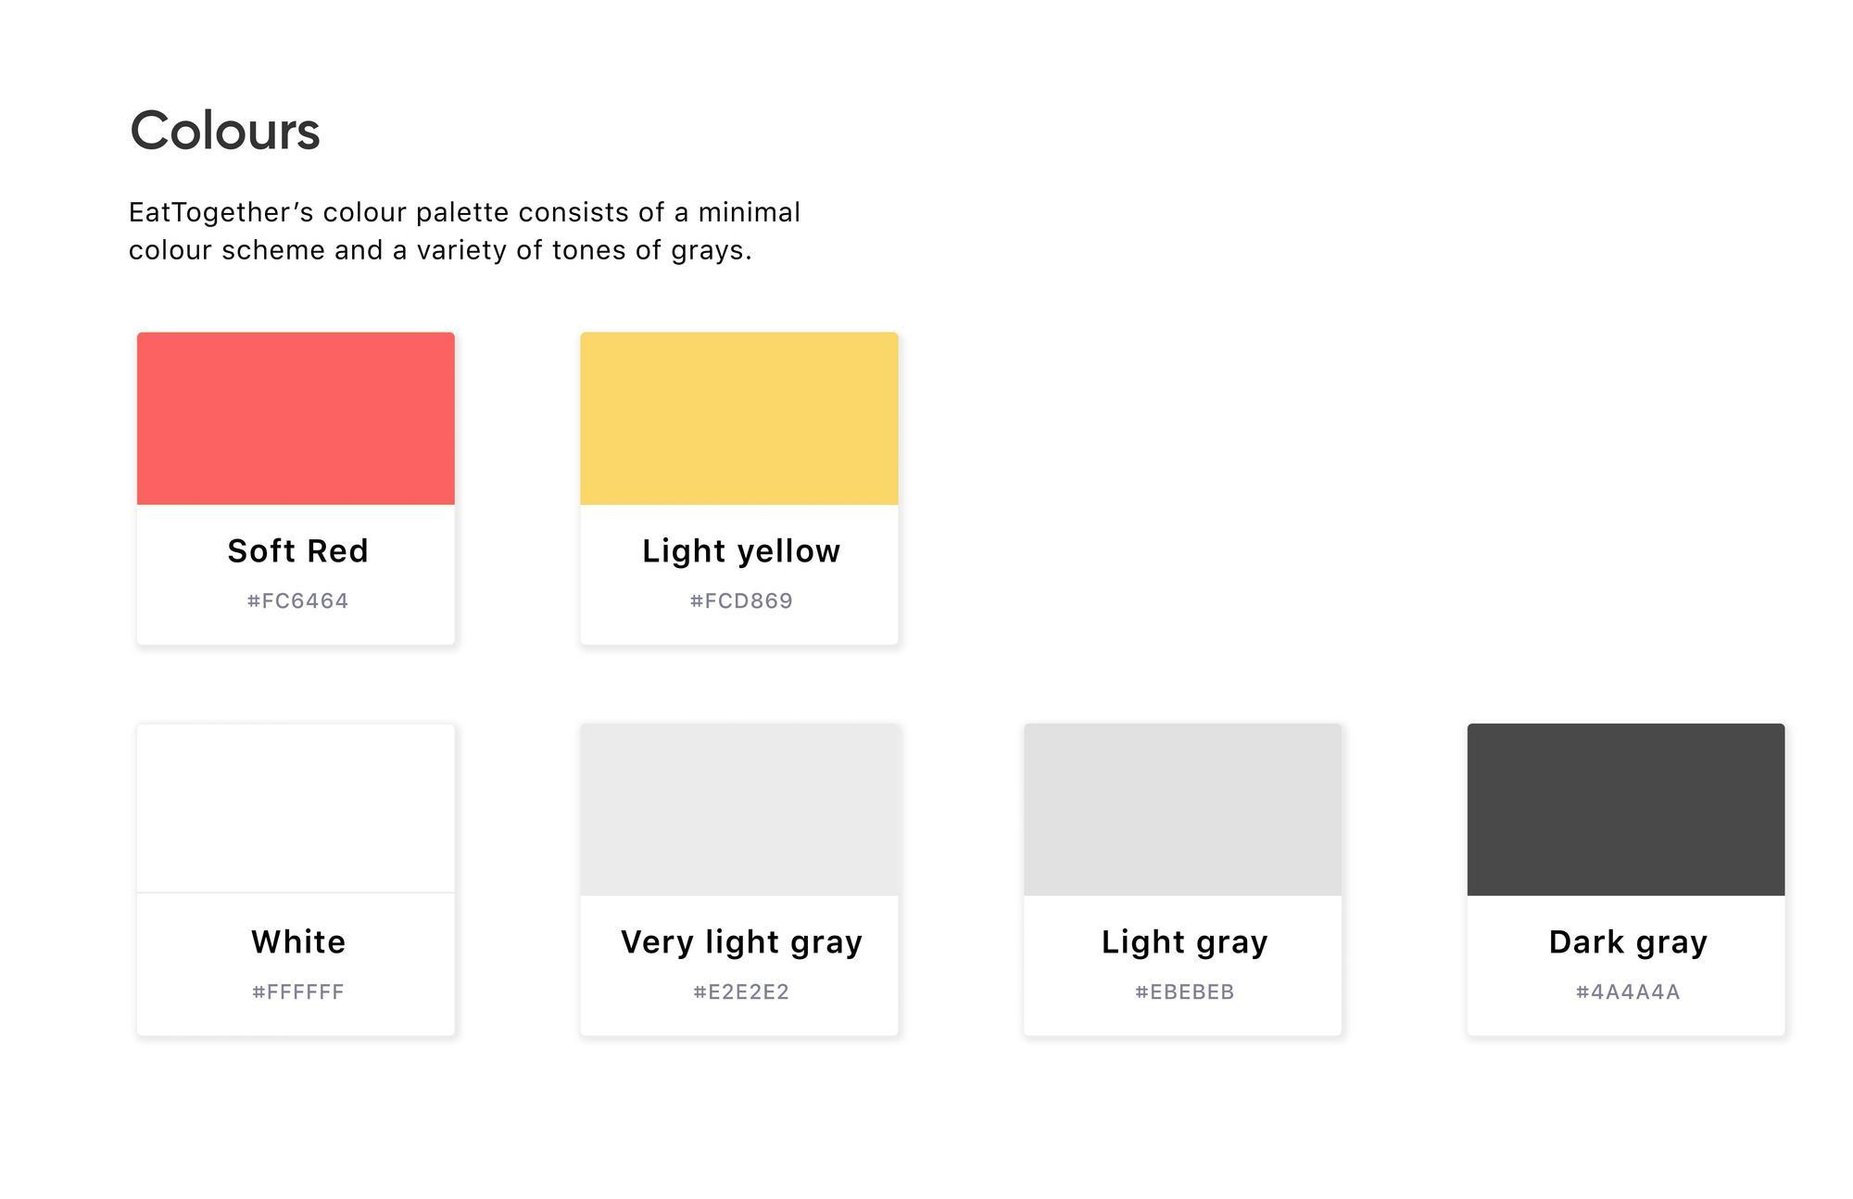Click the hex code #4A4A4A
The width and height of the screenshot is (1853, 1199).
click(1628, 992)
